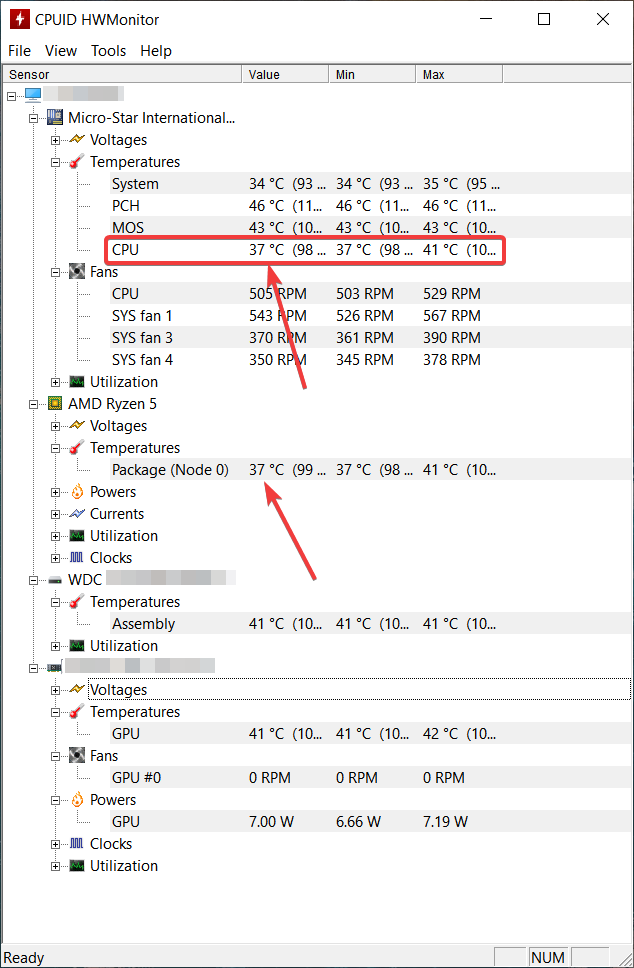
Task: Click the voltage icon under Micro-Star International
Action: [77, 140]
